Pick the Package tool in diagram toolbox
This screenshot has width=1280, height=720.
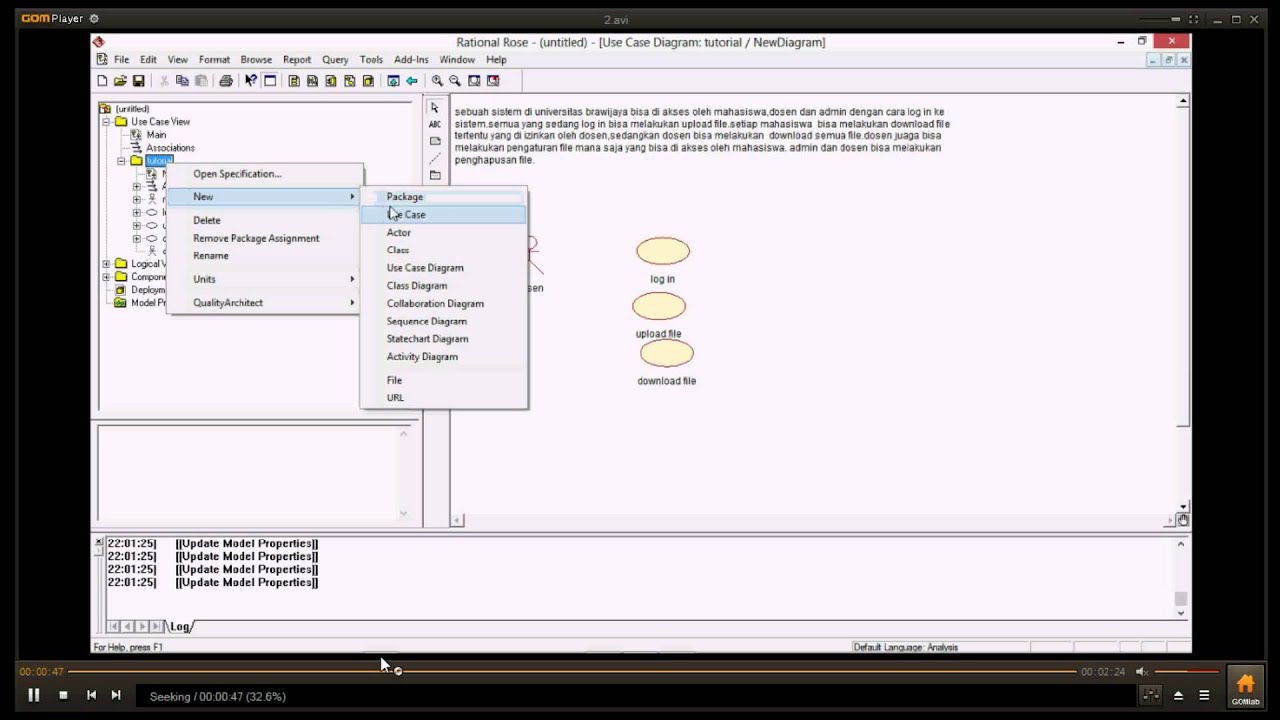434,175
